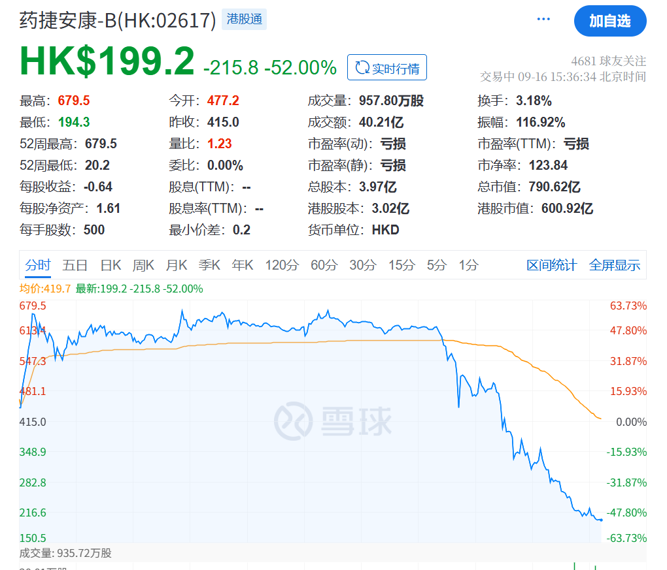Select the 分时 chart tab

click(x=38, y=265)
